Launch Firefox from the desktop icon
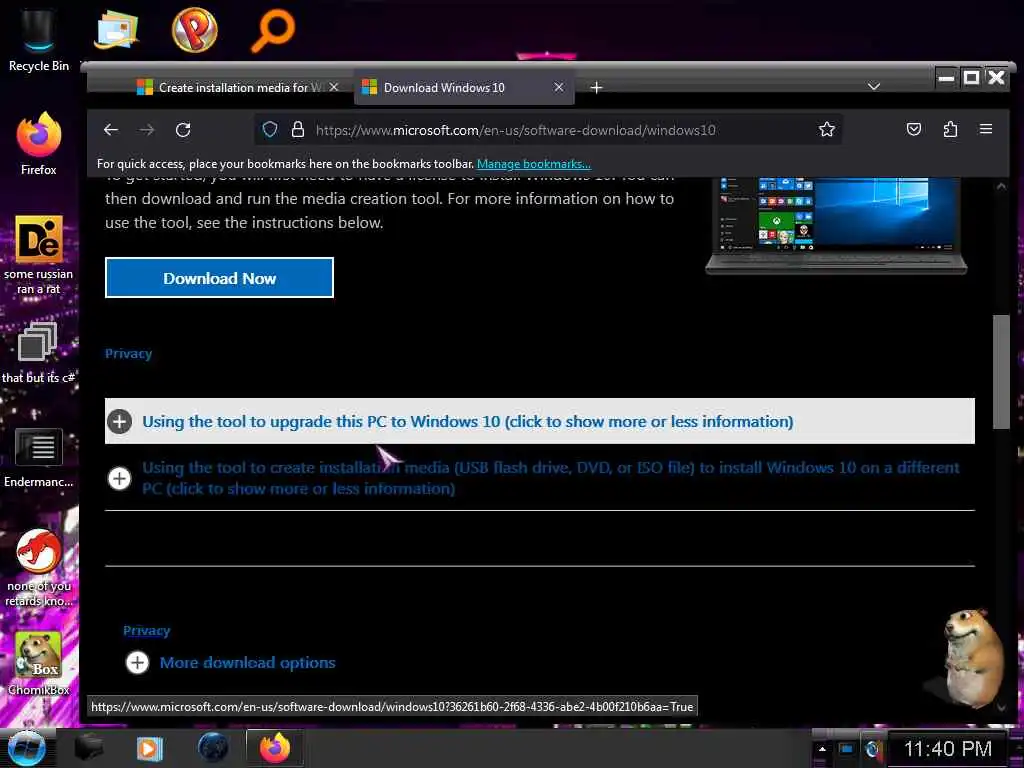This screenshot has width=1024, height=768. [39, 144]
